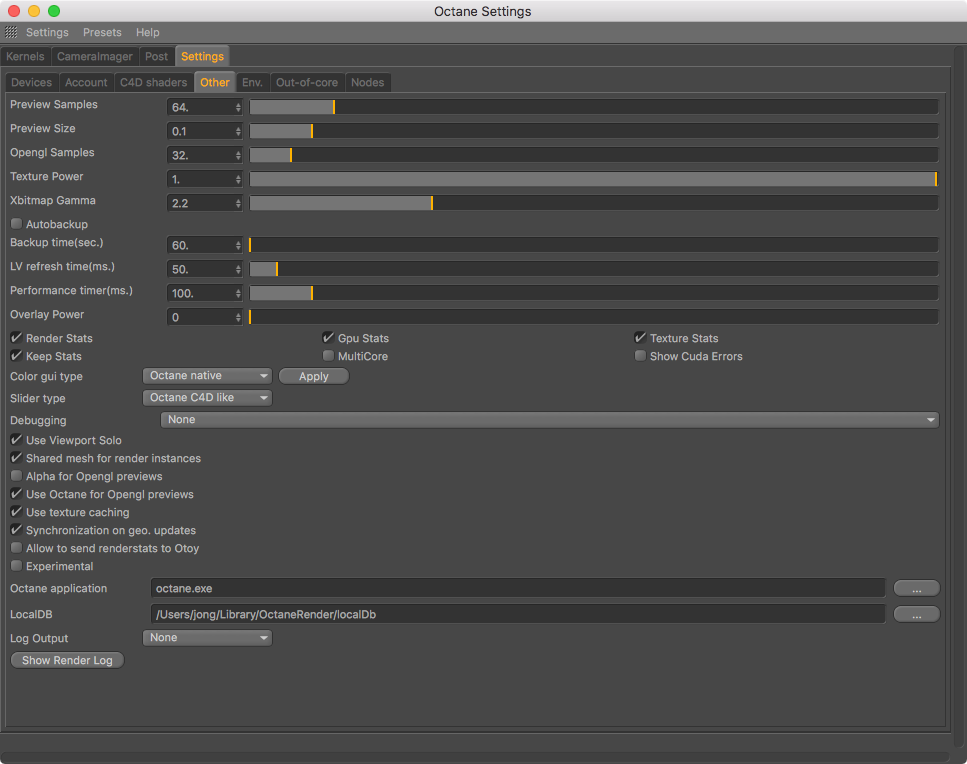This screenshot has height=764, width=967.
Task: Open the Slider type dropdown
Action: point(207,398)
